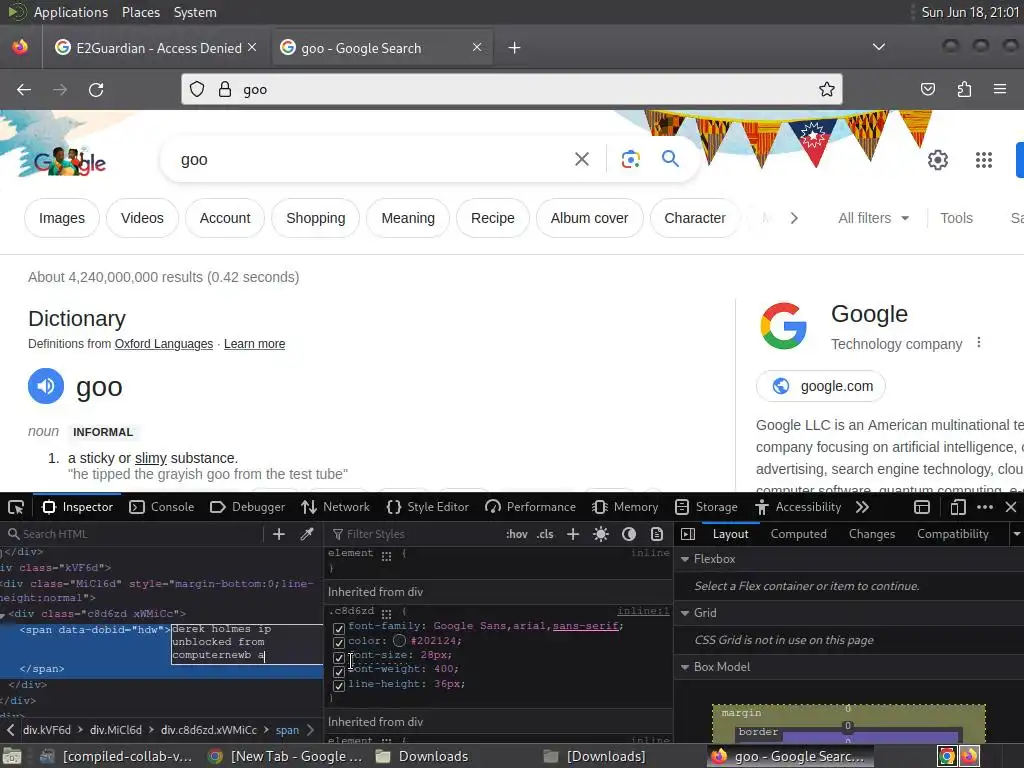
Task: Filter results by Videos
Action: pos(142,218)
